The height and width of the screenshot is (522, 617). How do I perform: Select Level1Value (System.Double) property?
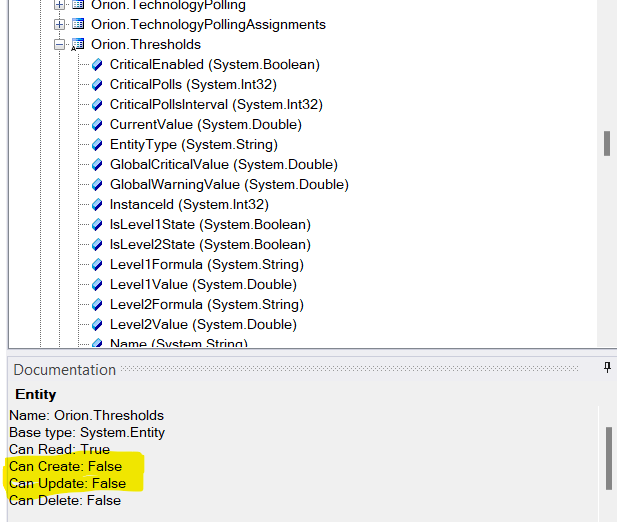(203, 284)
